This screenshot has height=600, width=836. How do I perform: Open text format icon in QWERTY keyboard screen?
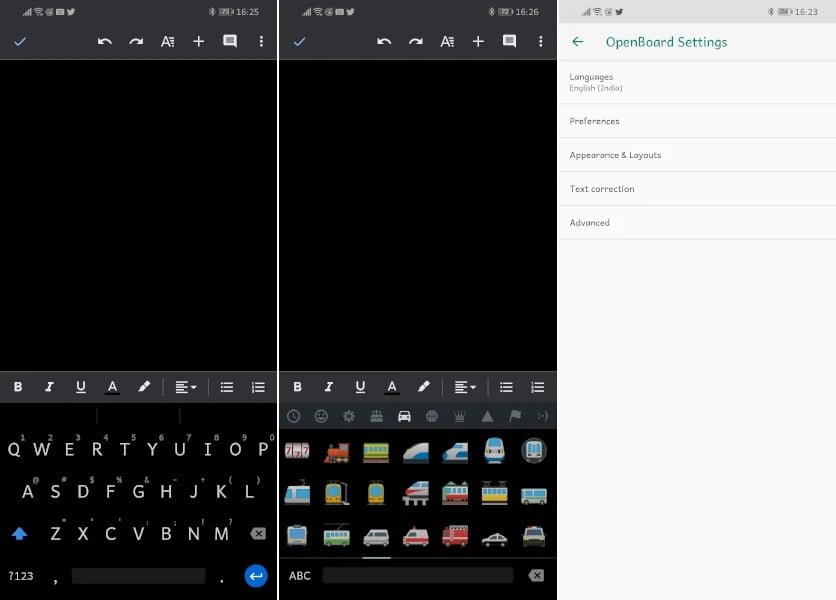click(167, 42)
